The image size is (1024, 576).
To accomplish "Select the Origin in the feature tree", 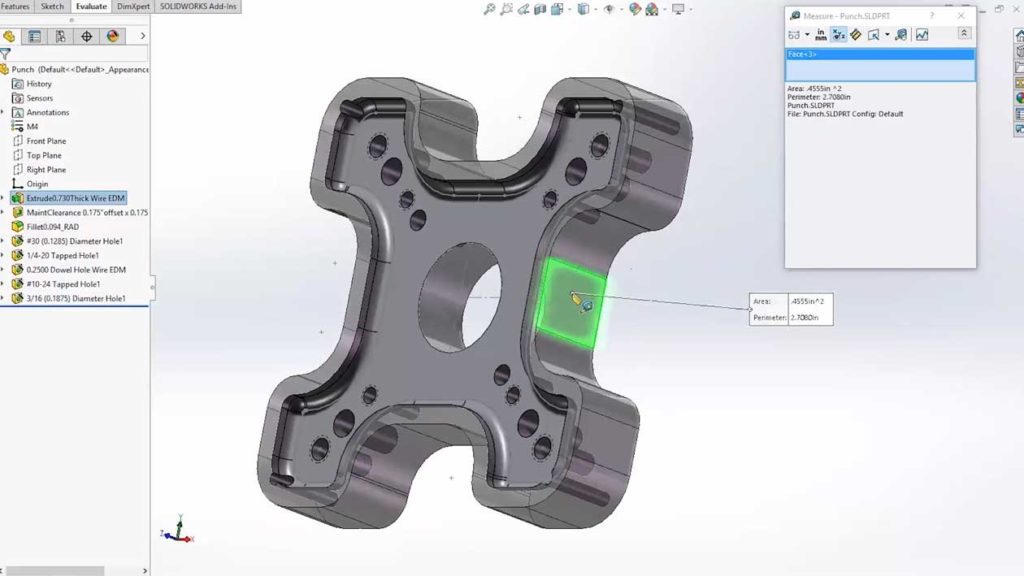I will click(x=40, y=184).
